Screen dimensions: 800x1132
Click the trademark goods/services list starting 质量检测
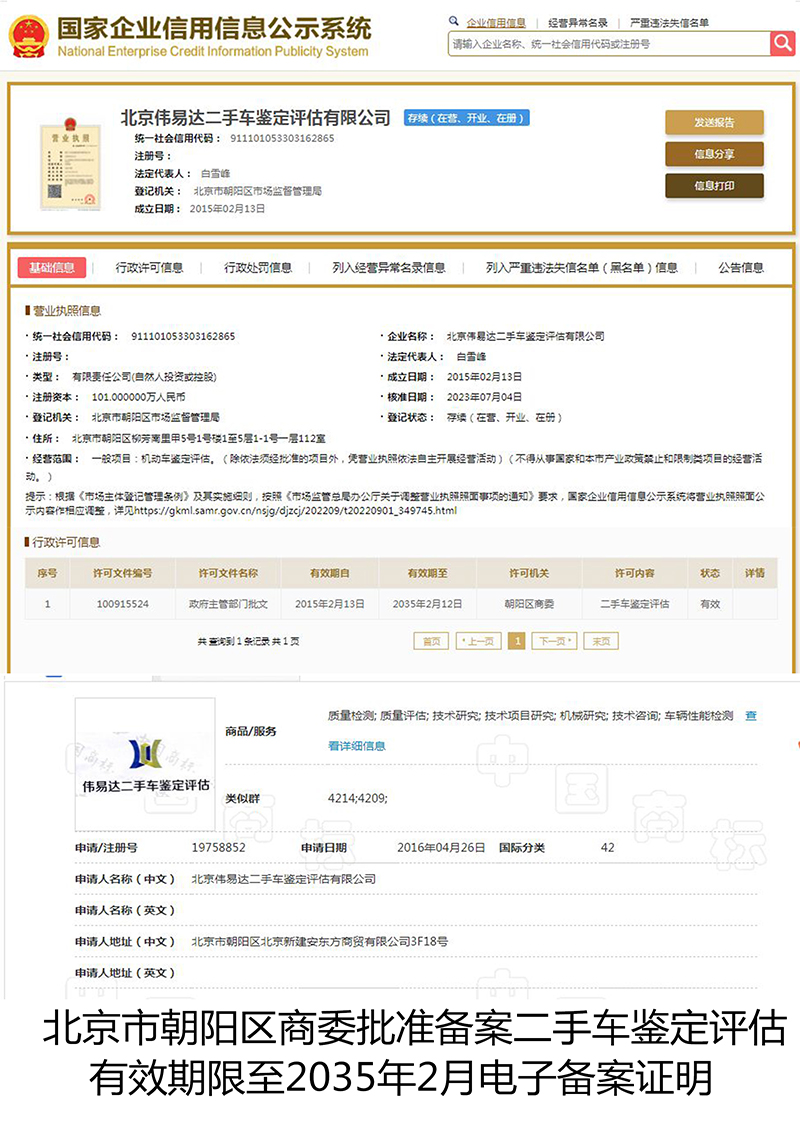tap(531, 716)
